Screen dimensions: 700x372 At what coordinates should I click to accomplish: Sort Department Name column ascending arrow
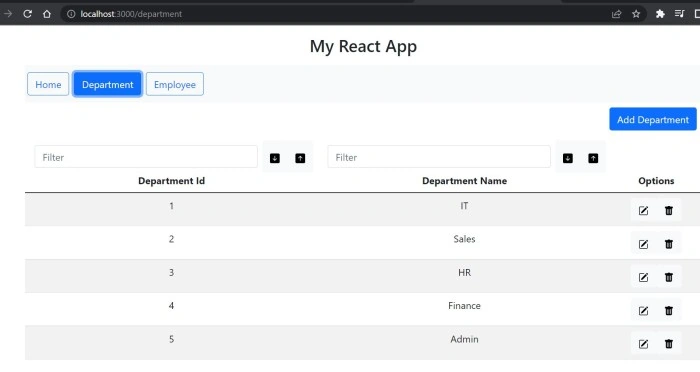coord(593,158)
